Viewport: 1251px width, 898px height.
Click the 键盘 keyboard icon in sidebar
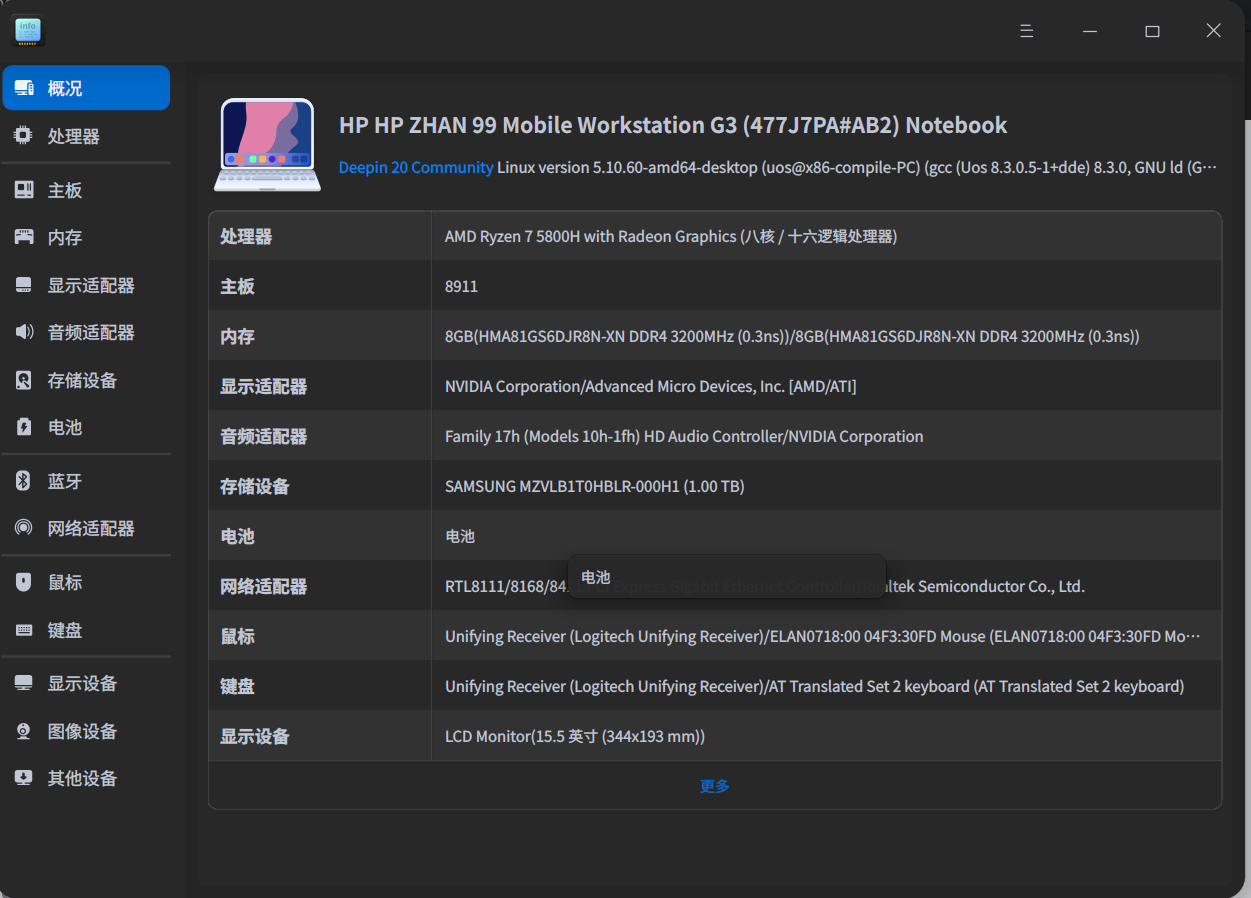tap(24, 630)
